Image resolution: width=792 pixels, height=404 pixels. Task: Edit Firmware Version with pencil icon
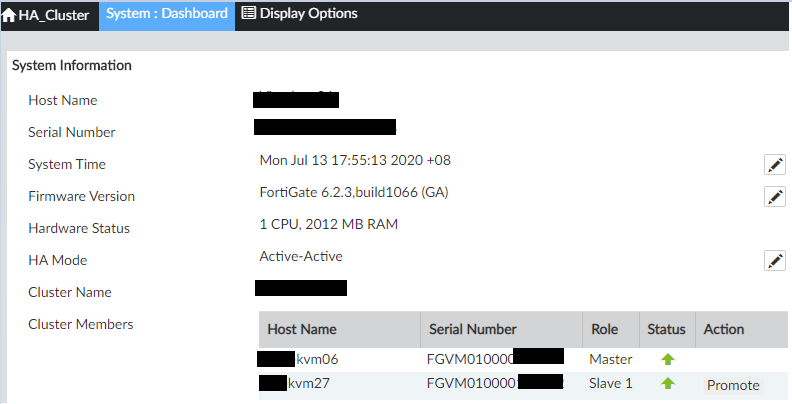coord(774,197)
